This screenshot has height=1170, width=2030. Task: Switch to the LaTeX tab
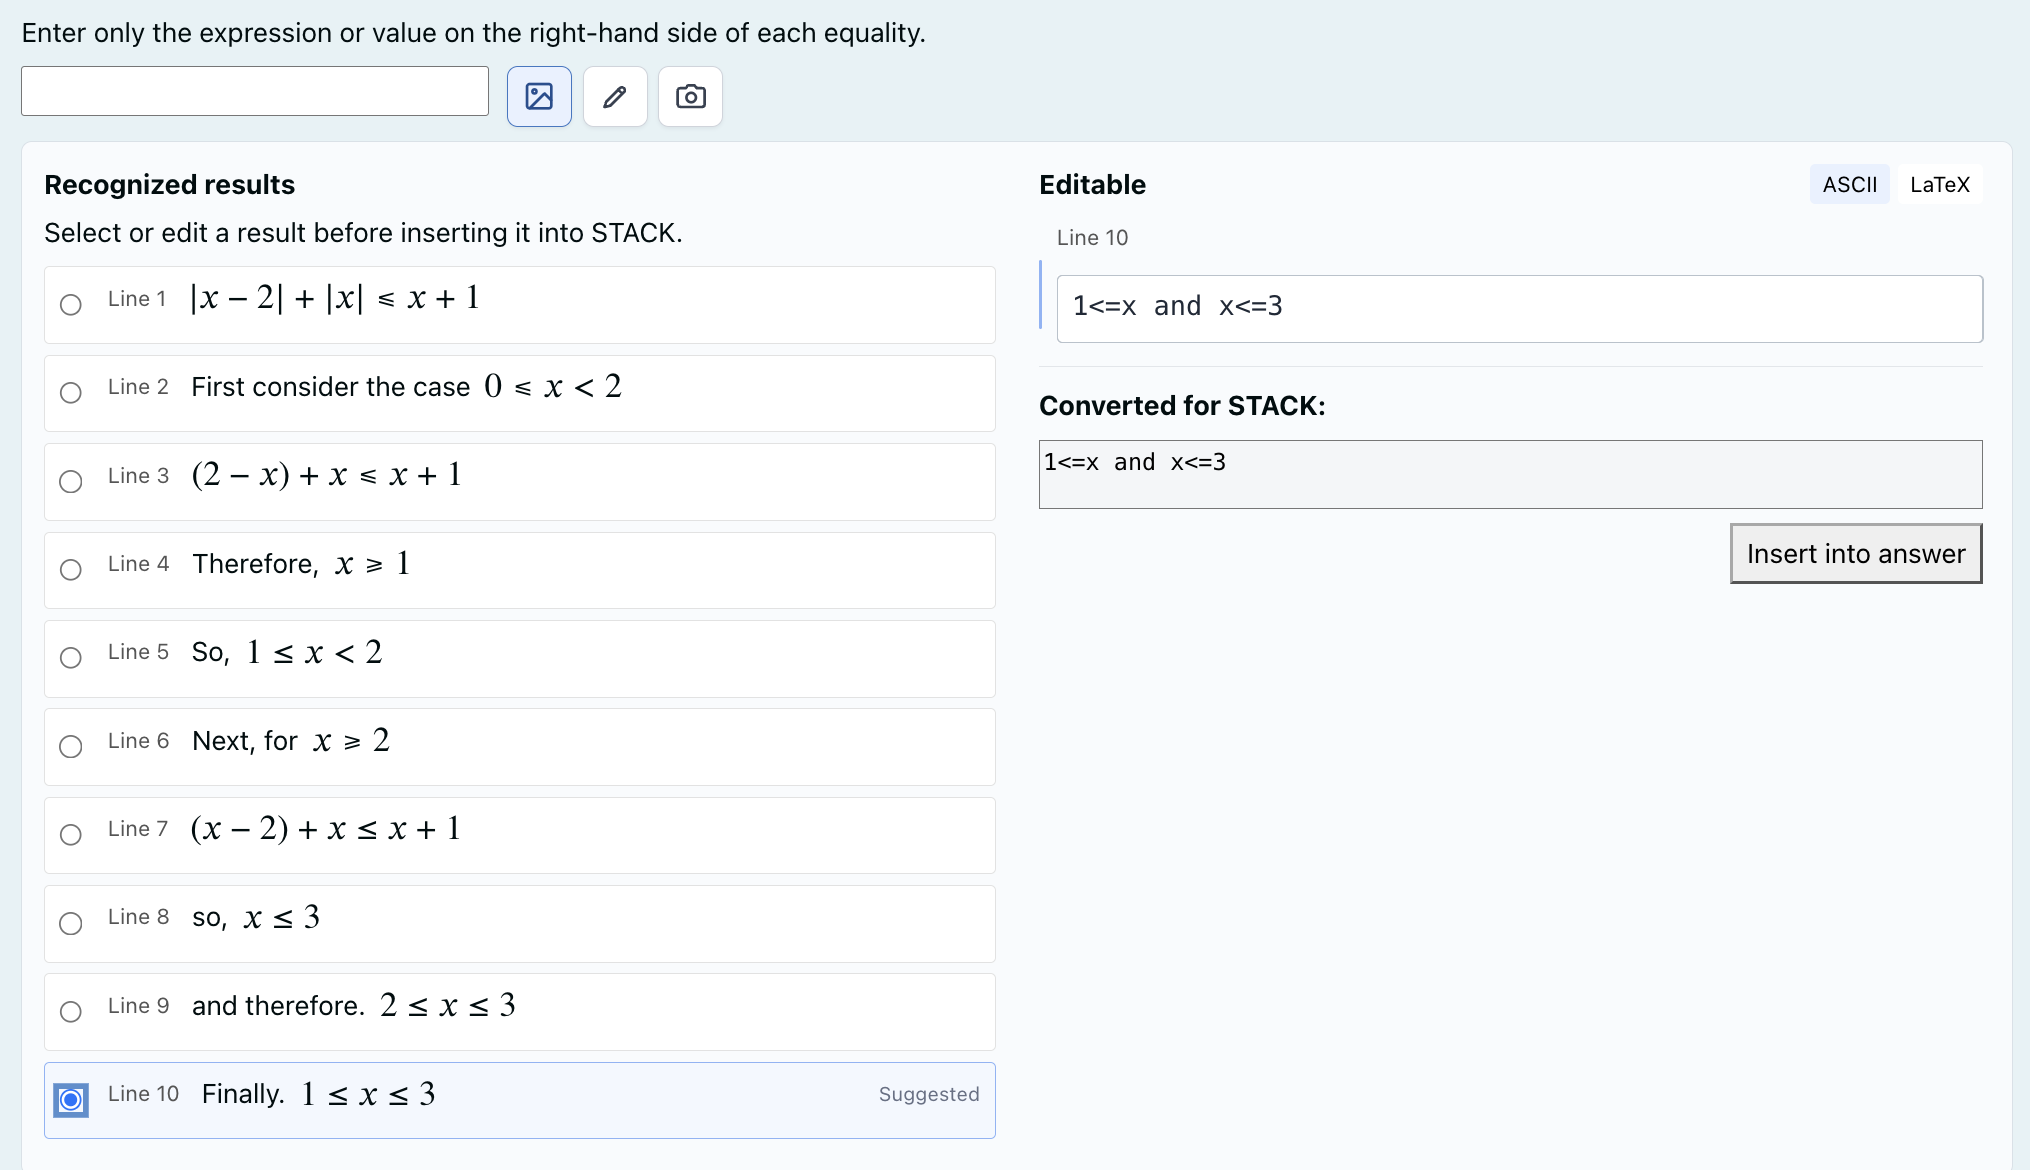(x=1940, y=184)
